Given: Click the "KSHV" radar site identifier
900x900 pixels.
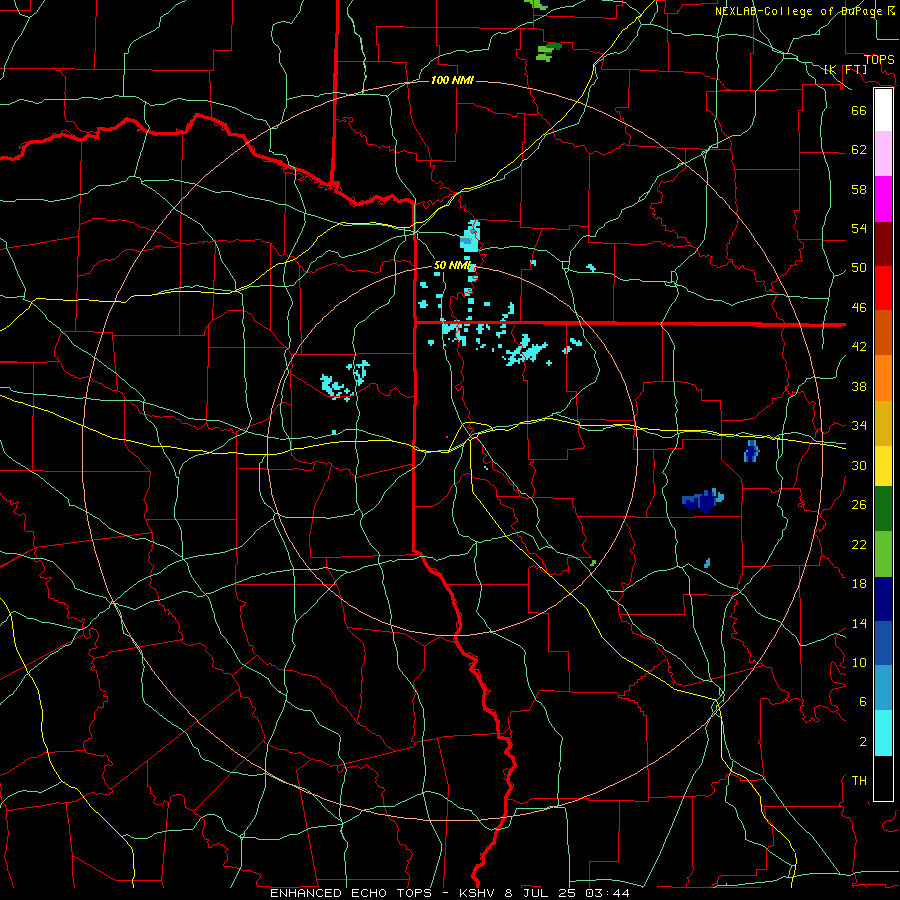Looking at the screenshot, I should [479, 893].
